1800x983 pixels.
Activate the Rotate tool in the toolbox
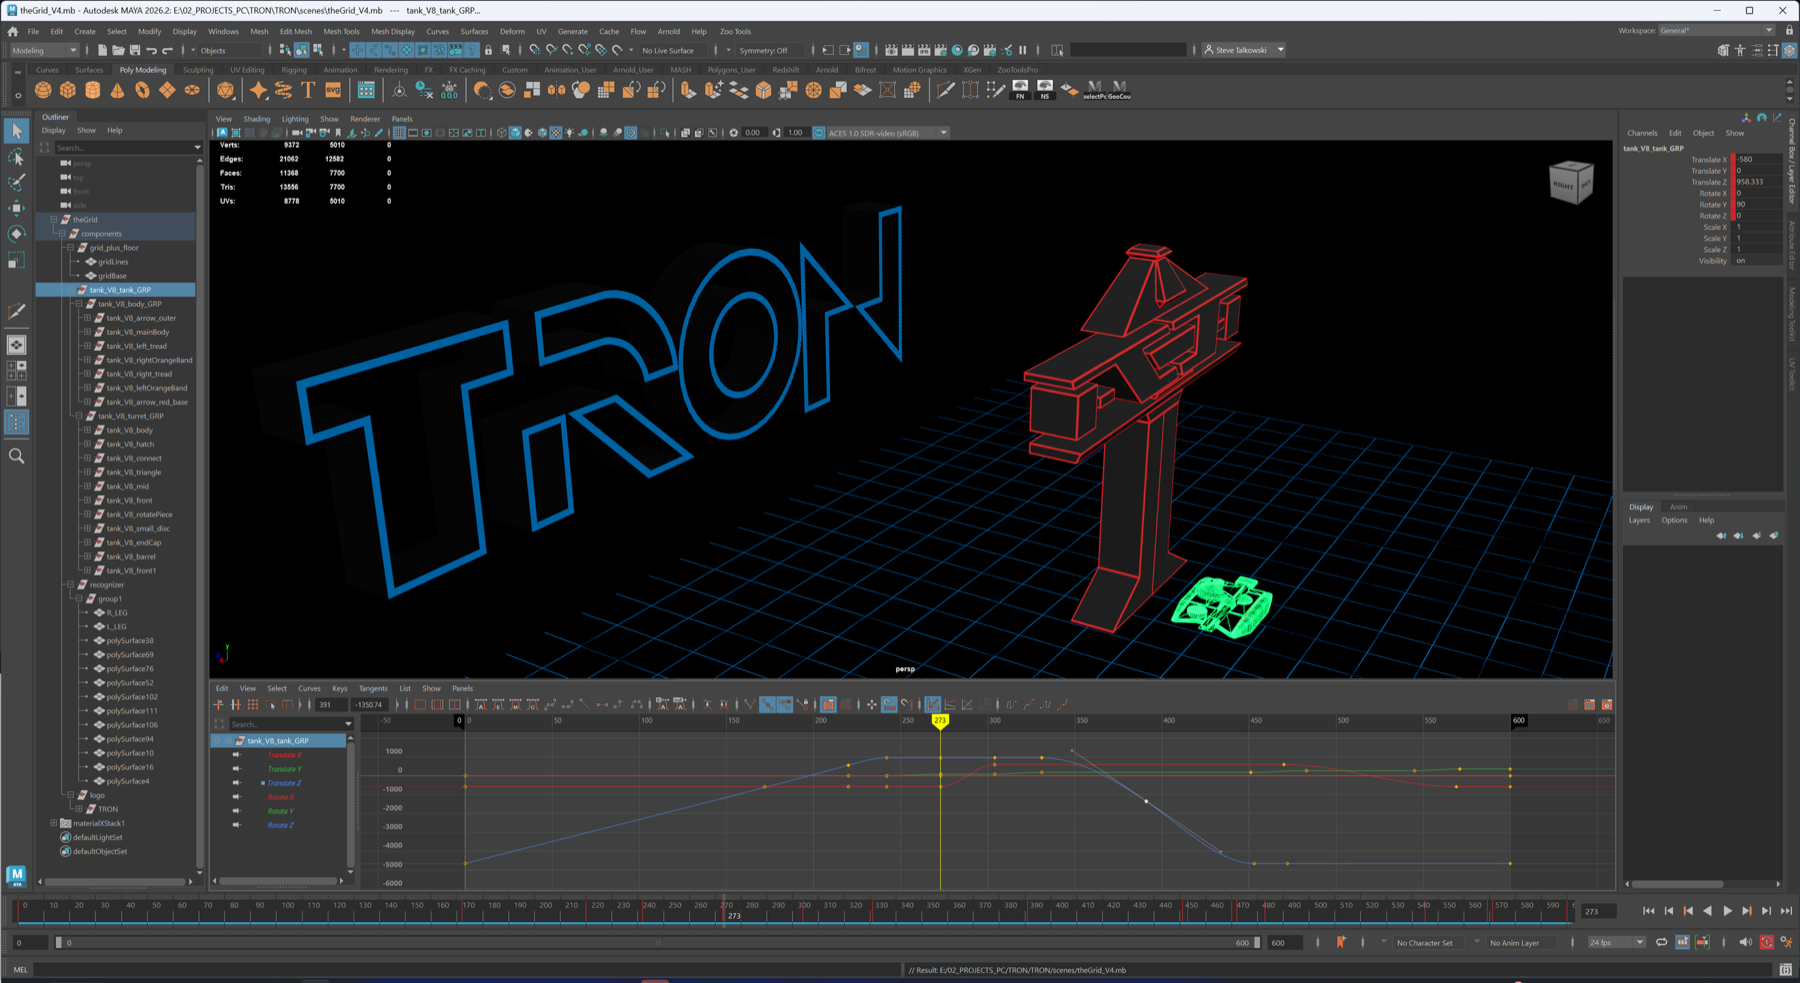[17, 234]
